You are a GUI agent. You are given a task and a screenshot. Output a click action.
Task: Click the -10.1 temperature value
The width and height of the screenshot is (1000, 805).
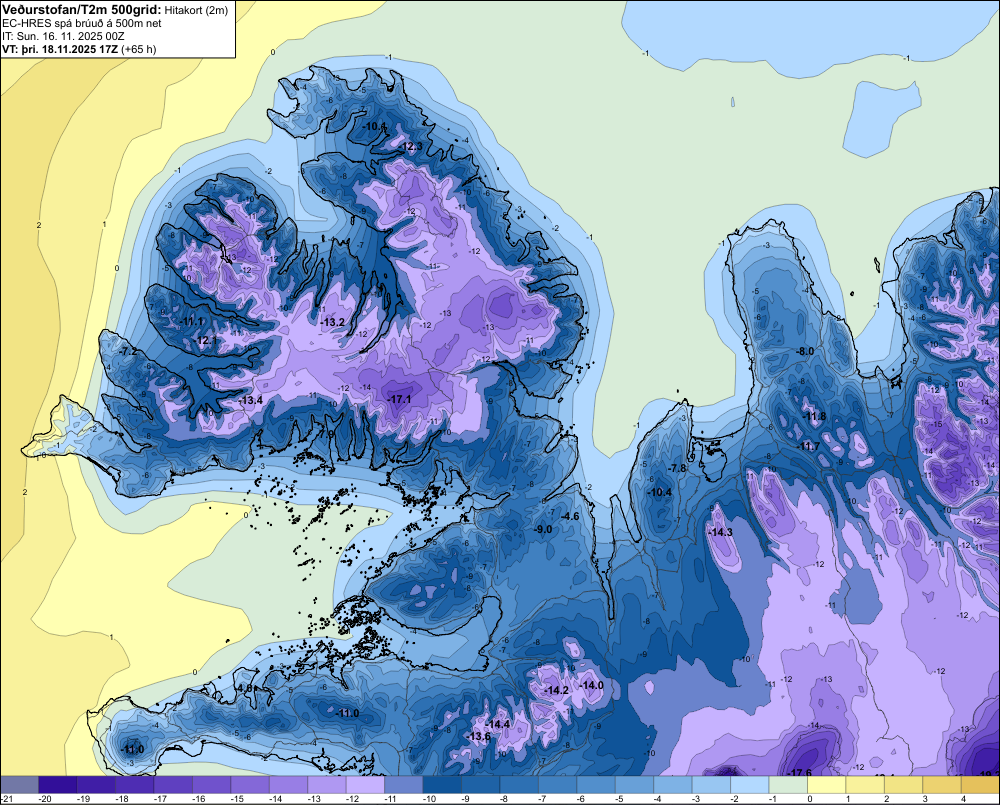pyautogui.click(x=374, y=127)
